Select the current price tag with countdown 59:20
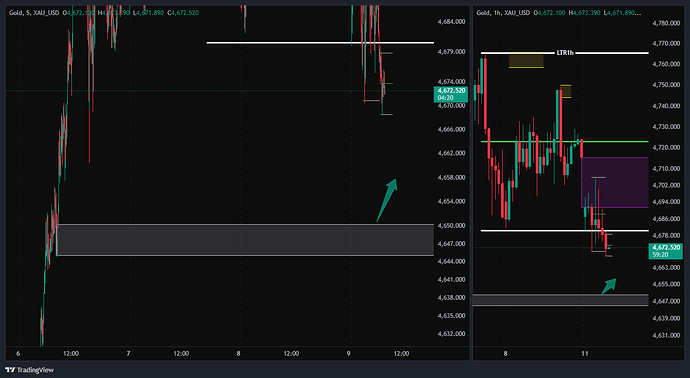Viewport: 690px width, 378px height. click(x=665, y=251)
